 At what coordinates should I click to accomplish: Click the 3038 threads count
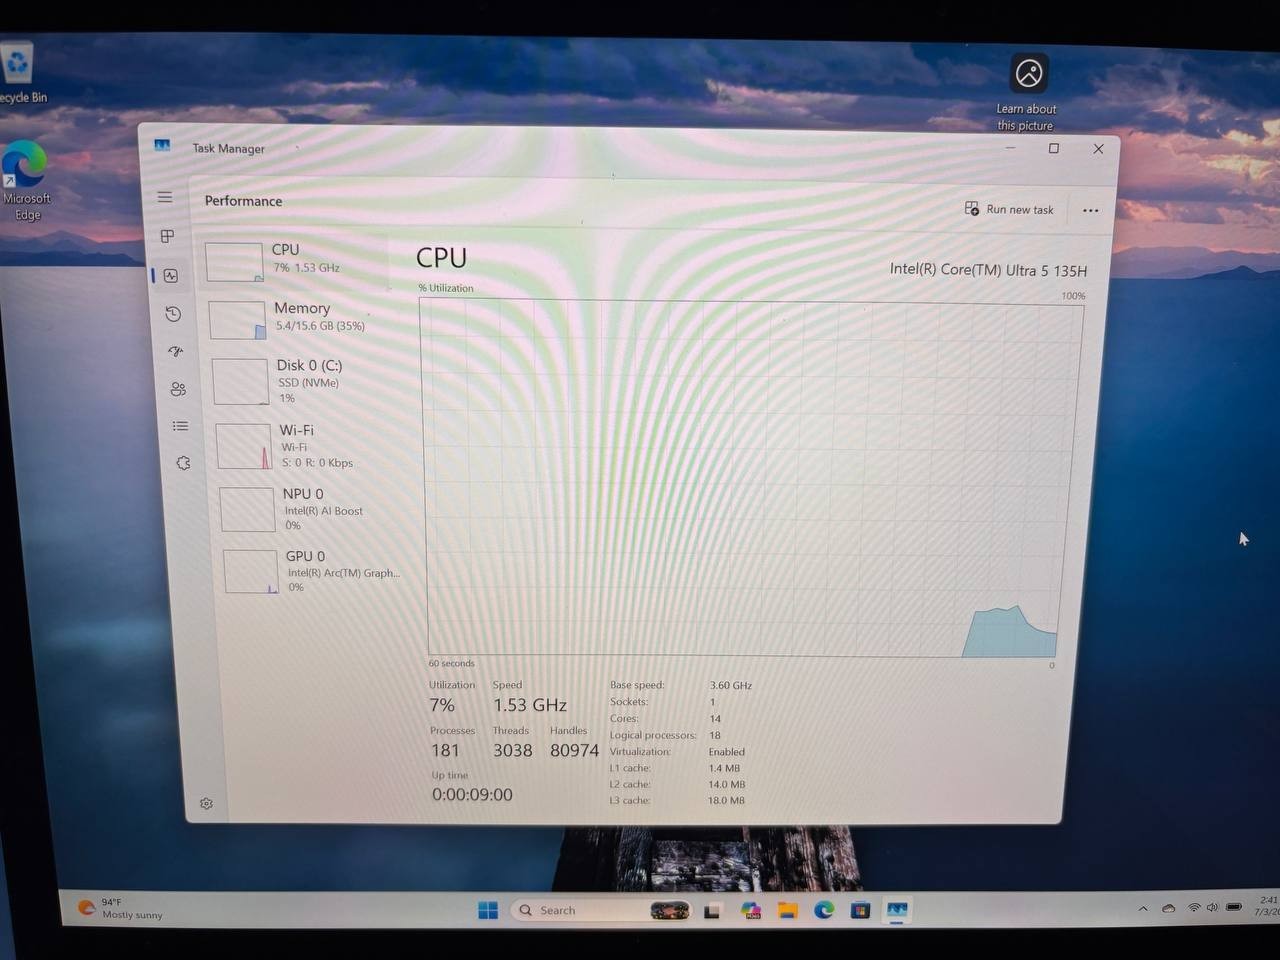pos(512,750)
